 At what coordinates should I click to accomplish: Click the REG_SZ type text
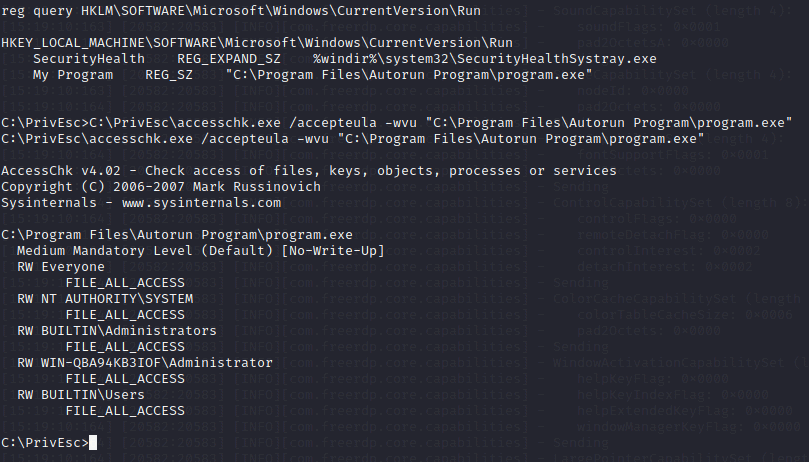click(169, 75)
